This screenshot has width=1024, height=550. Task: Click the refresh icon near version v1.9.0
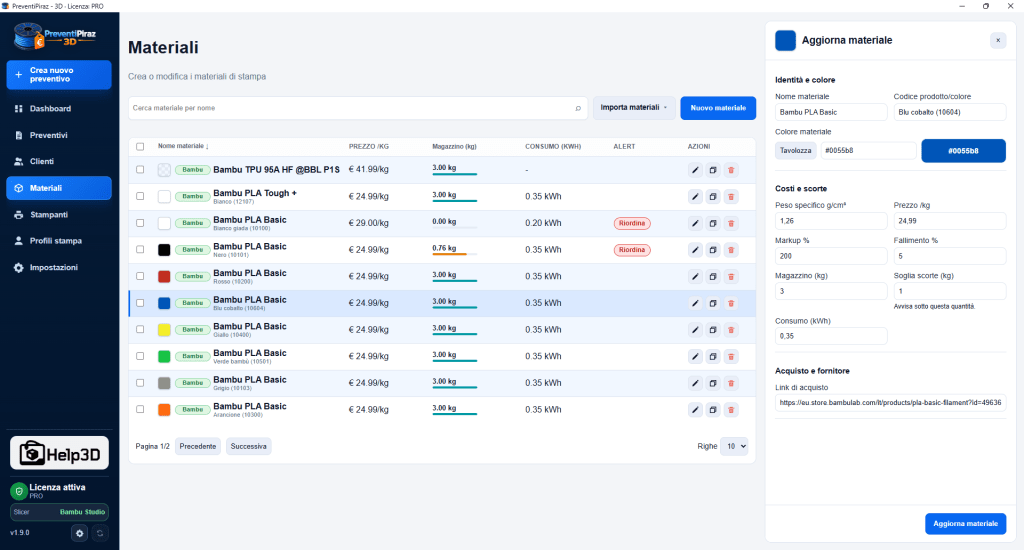[x=100, y=533]
